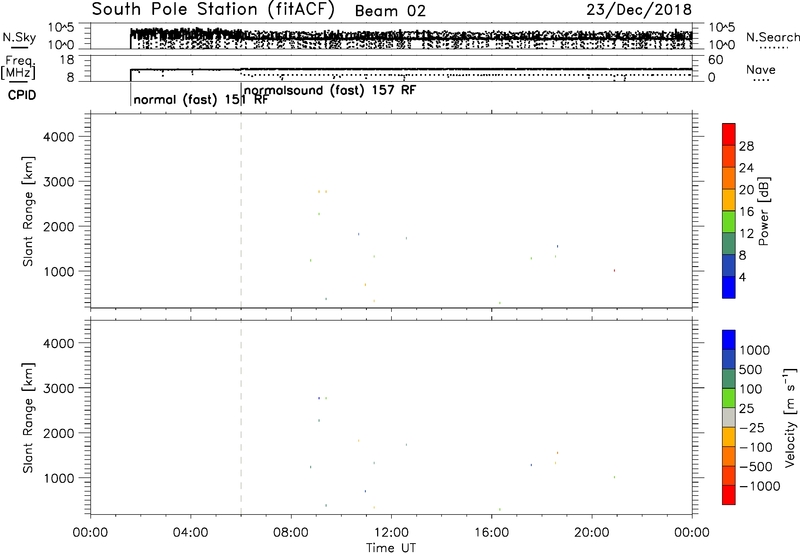
Task: Click the 'Time UT' axis label
Action: pos(391,548)
